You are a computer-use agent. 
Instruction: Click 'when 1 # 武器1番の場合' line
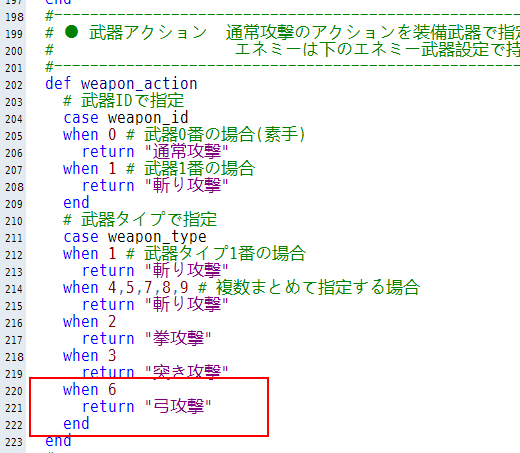159,169
